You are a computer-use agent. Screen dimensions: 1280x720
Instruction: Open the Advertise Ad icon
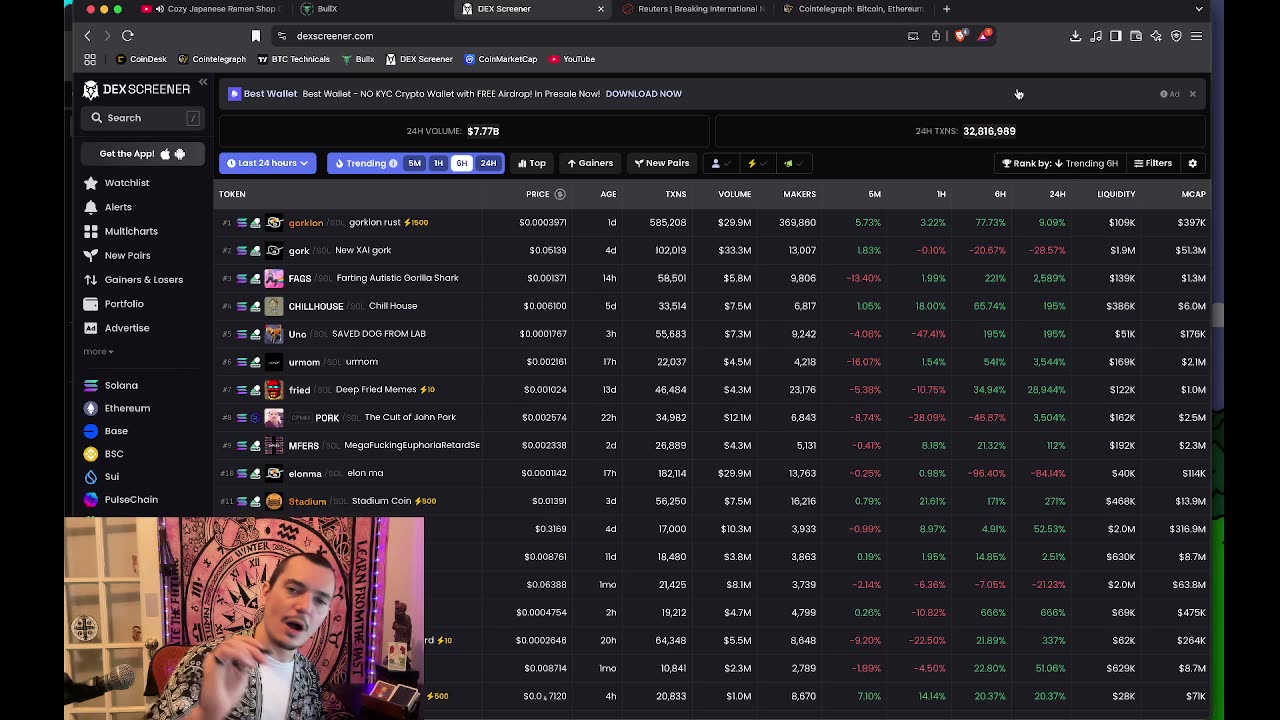pyautogui.click(x=91, y=328)
